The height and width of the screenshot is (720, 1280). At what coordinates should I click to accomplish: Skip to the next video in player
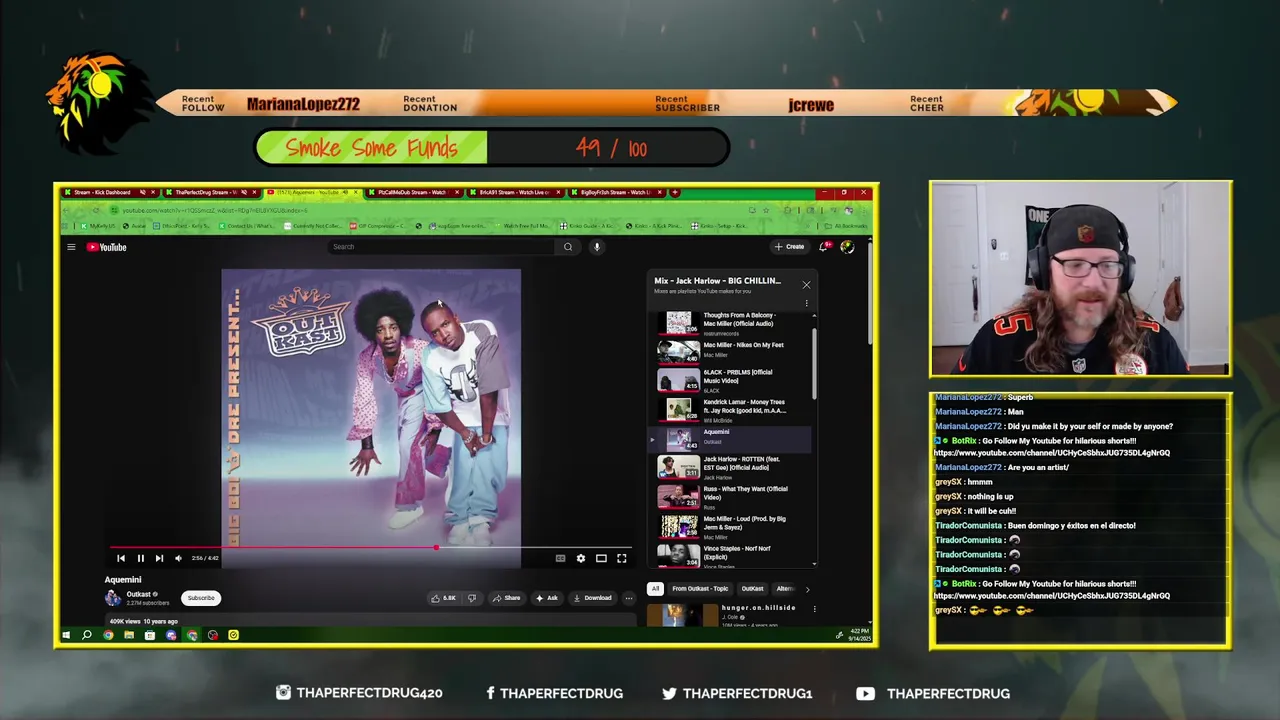159,559
